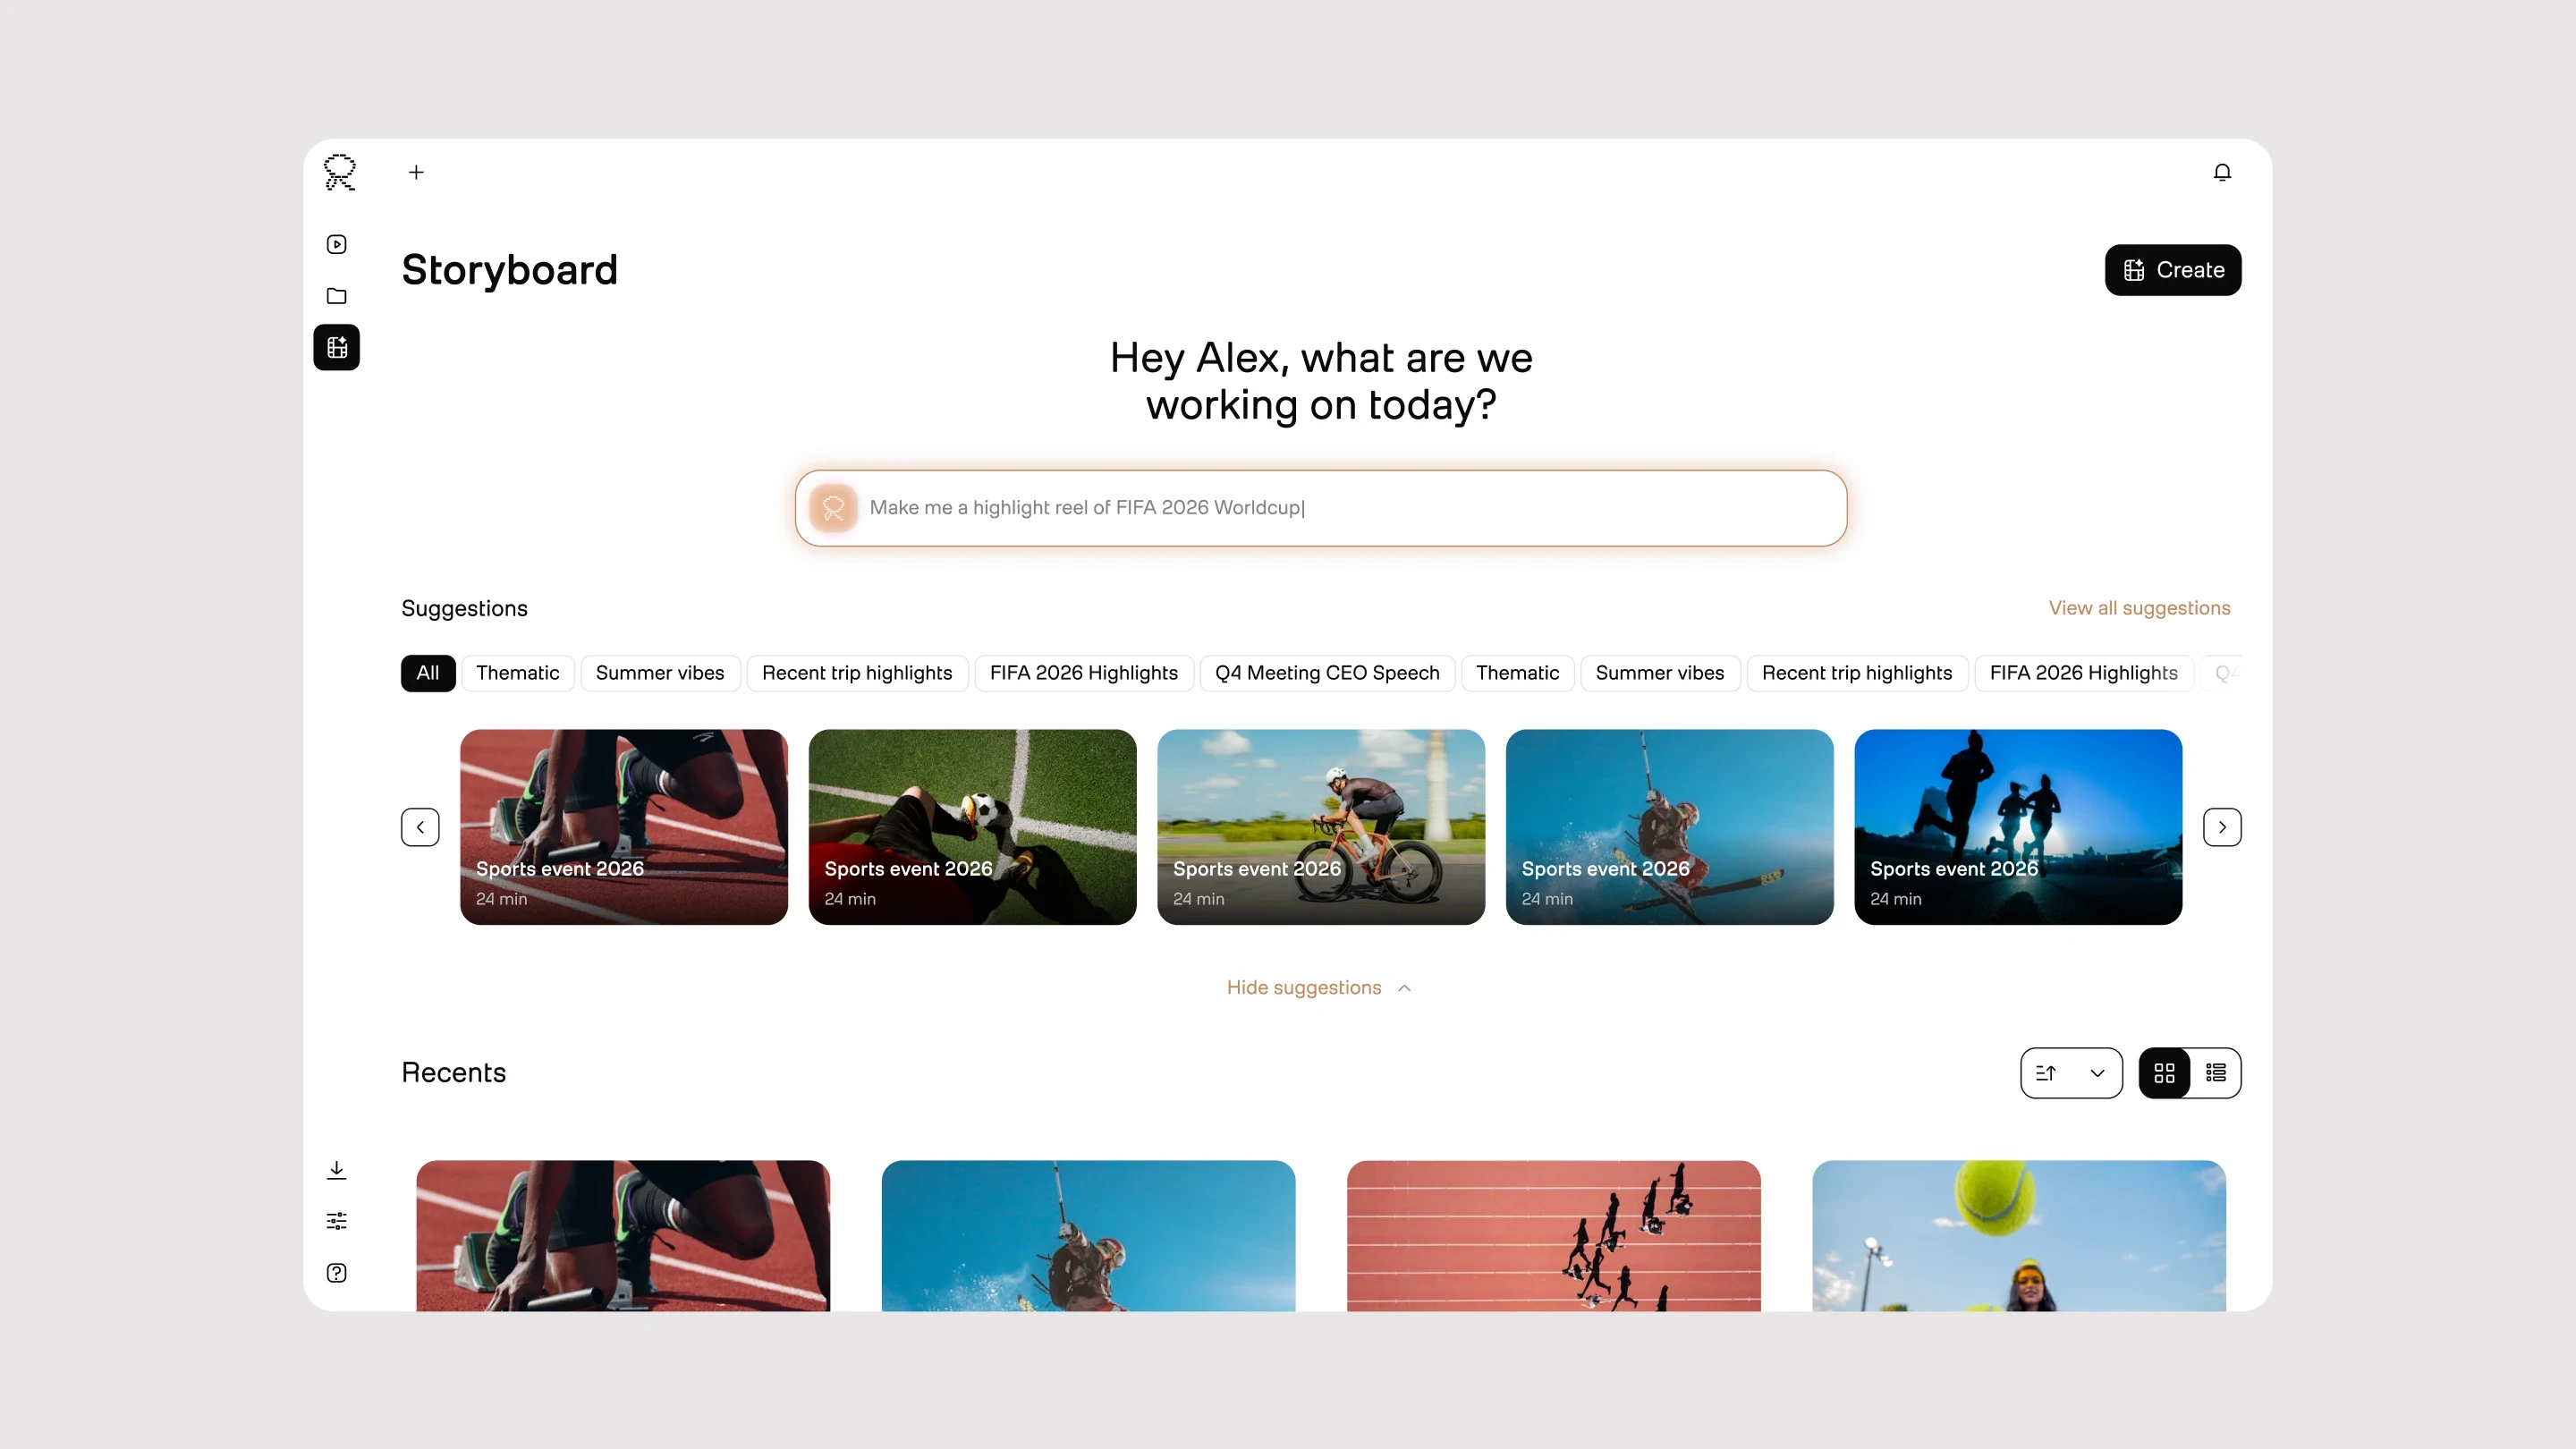Click the AI assistant icon in the prompt box
The width and height of the screenshot is (2576, 1449).
click(833, 508)
